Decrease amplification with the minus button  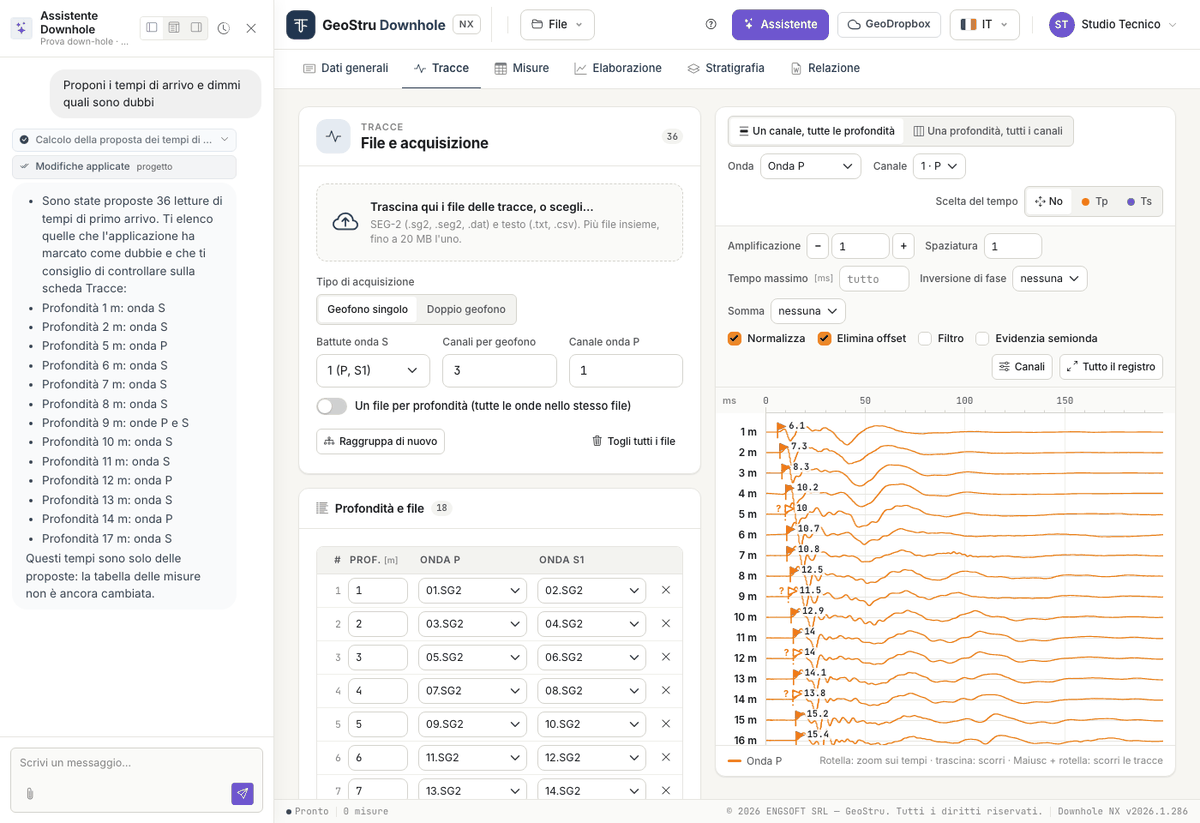[818, 246]
